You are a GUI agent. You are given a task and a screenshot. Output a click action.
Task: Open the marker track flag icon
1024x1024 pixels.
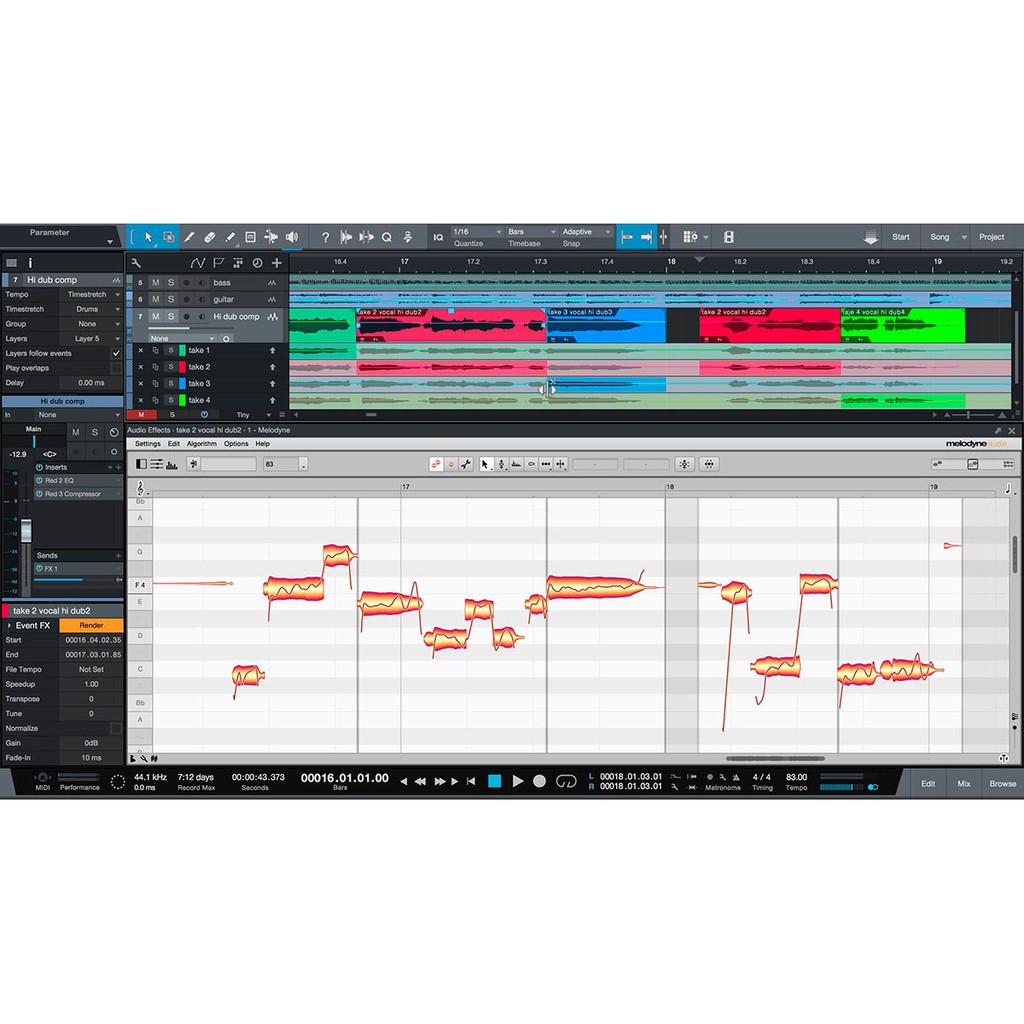218,263
